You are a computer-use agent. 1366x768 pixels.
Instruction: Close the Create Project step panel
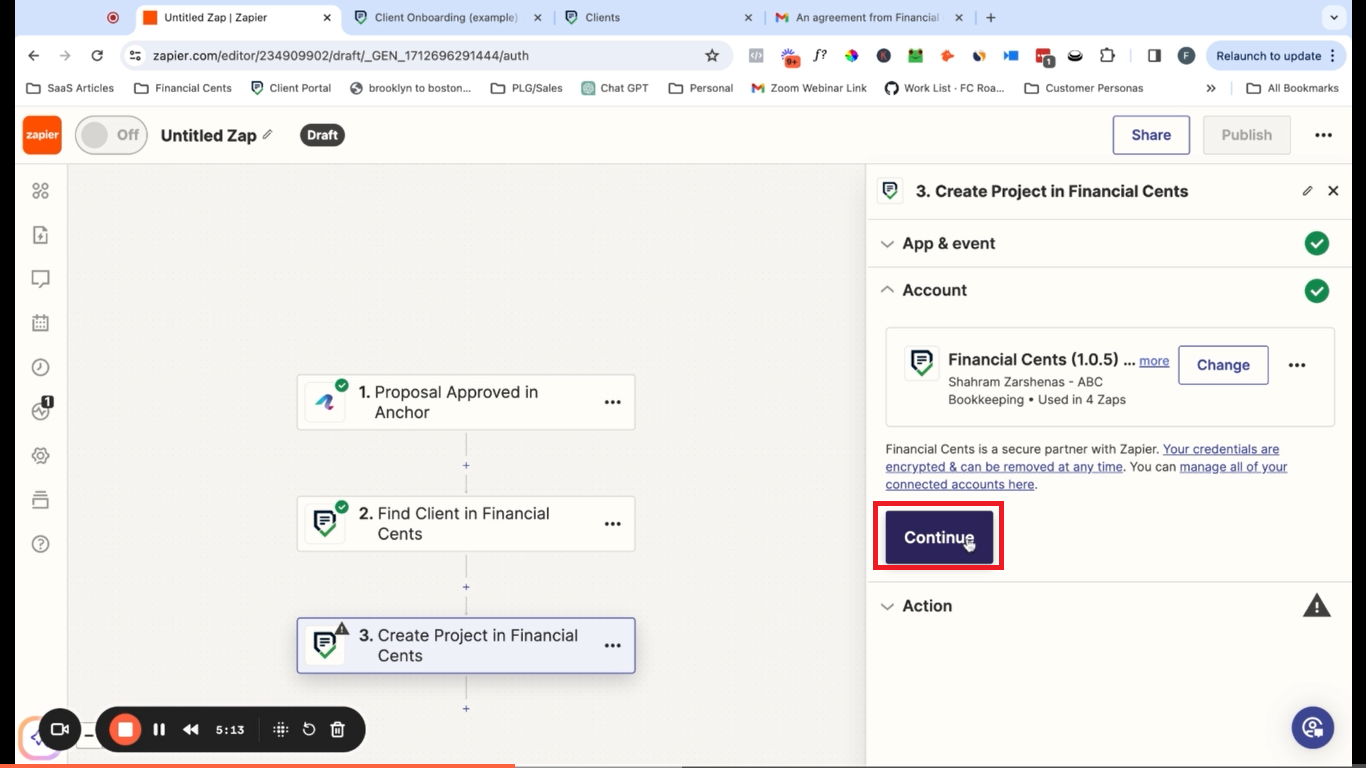[1333, 191]
